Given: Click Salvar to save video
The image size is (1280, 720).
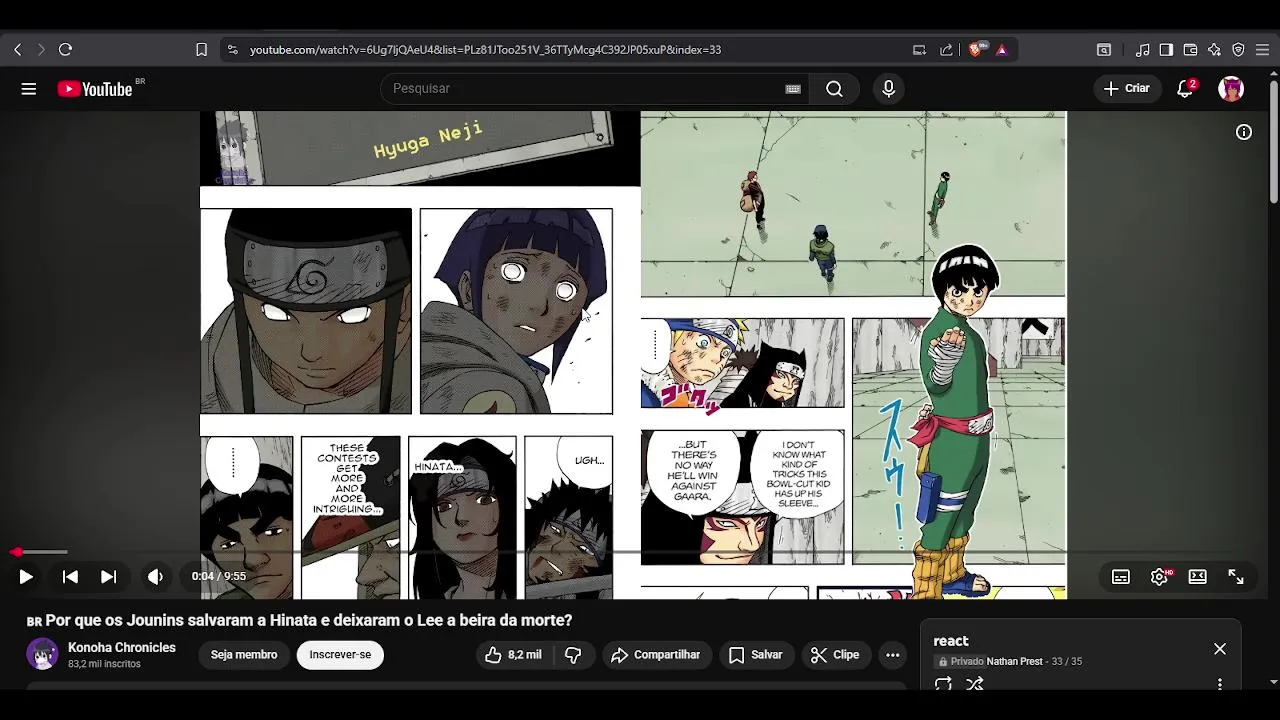Looking at the screenshot, I should [x=756, y=655].
